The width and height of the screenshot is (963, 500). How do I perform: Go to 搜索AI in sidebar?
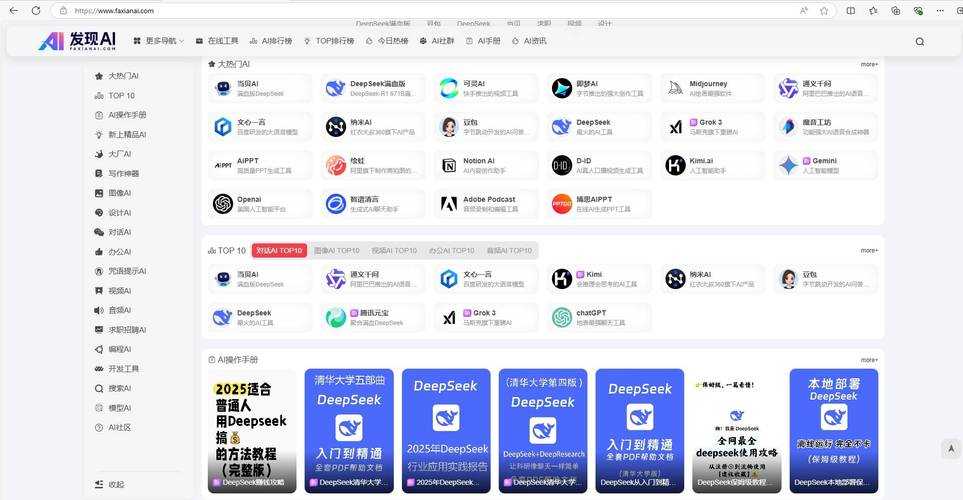click(113, 388)
